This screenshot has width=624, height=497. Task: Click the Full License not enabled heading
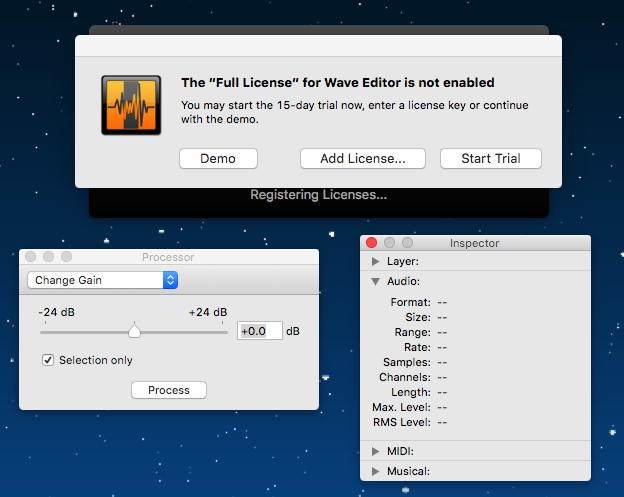338,82
